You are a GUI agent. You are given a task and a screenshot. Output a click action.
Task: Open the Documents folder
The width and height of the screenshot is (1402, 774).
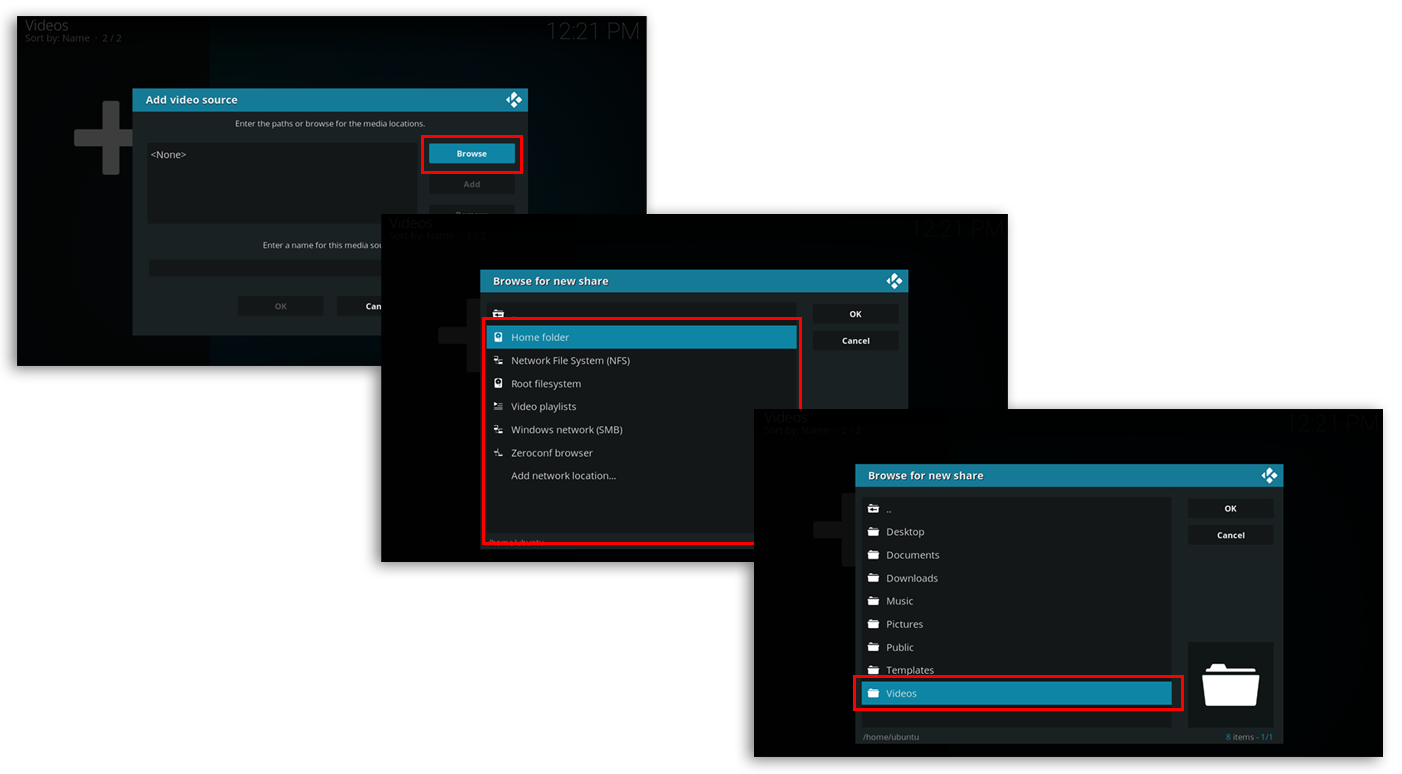click(x=1017, y=555)
